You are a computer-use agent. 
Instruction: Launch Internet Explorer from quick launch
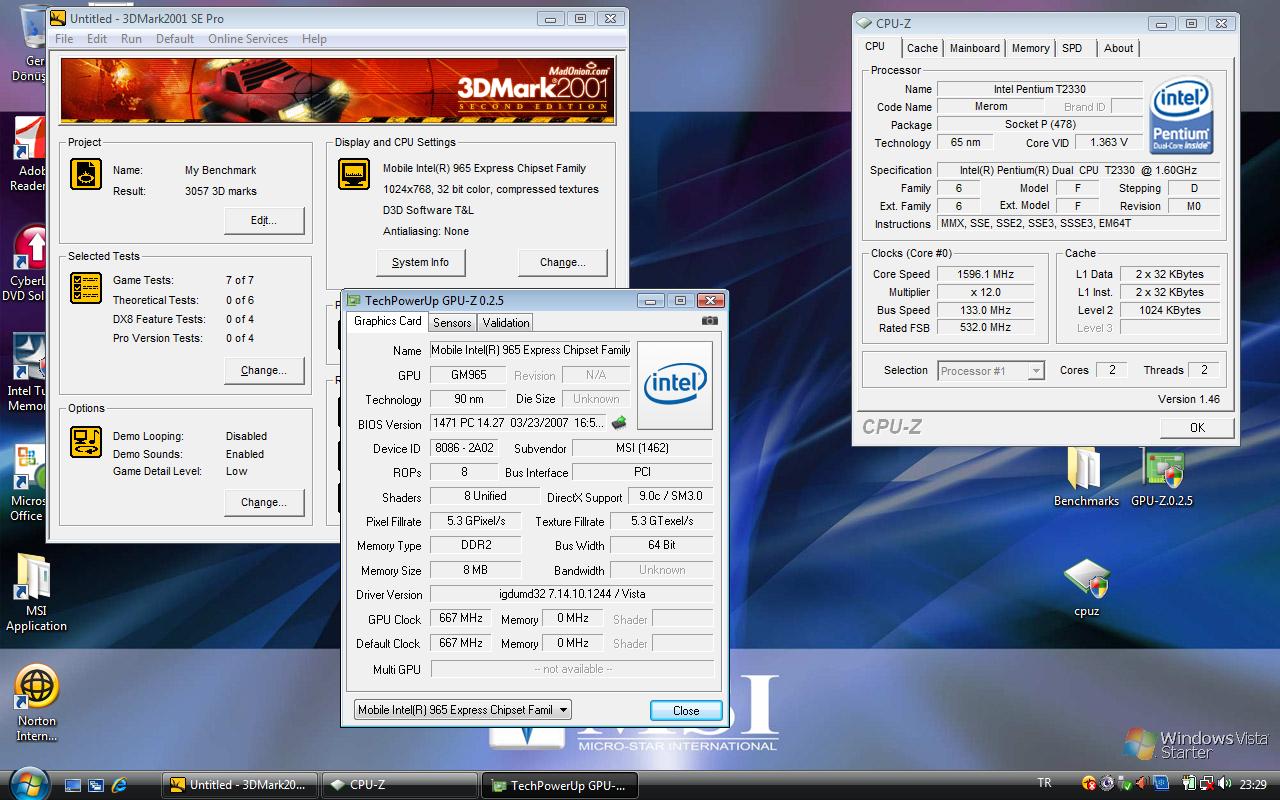pyautogui.click(x=119, y=785)
